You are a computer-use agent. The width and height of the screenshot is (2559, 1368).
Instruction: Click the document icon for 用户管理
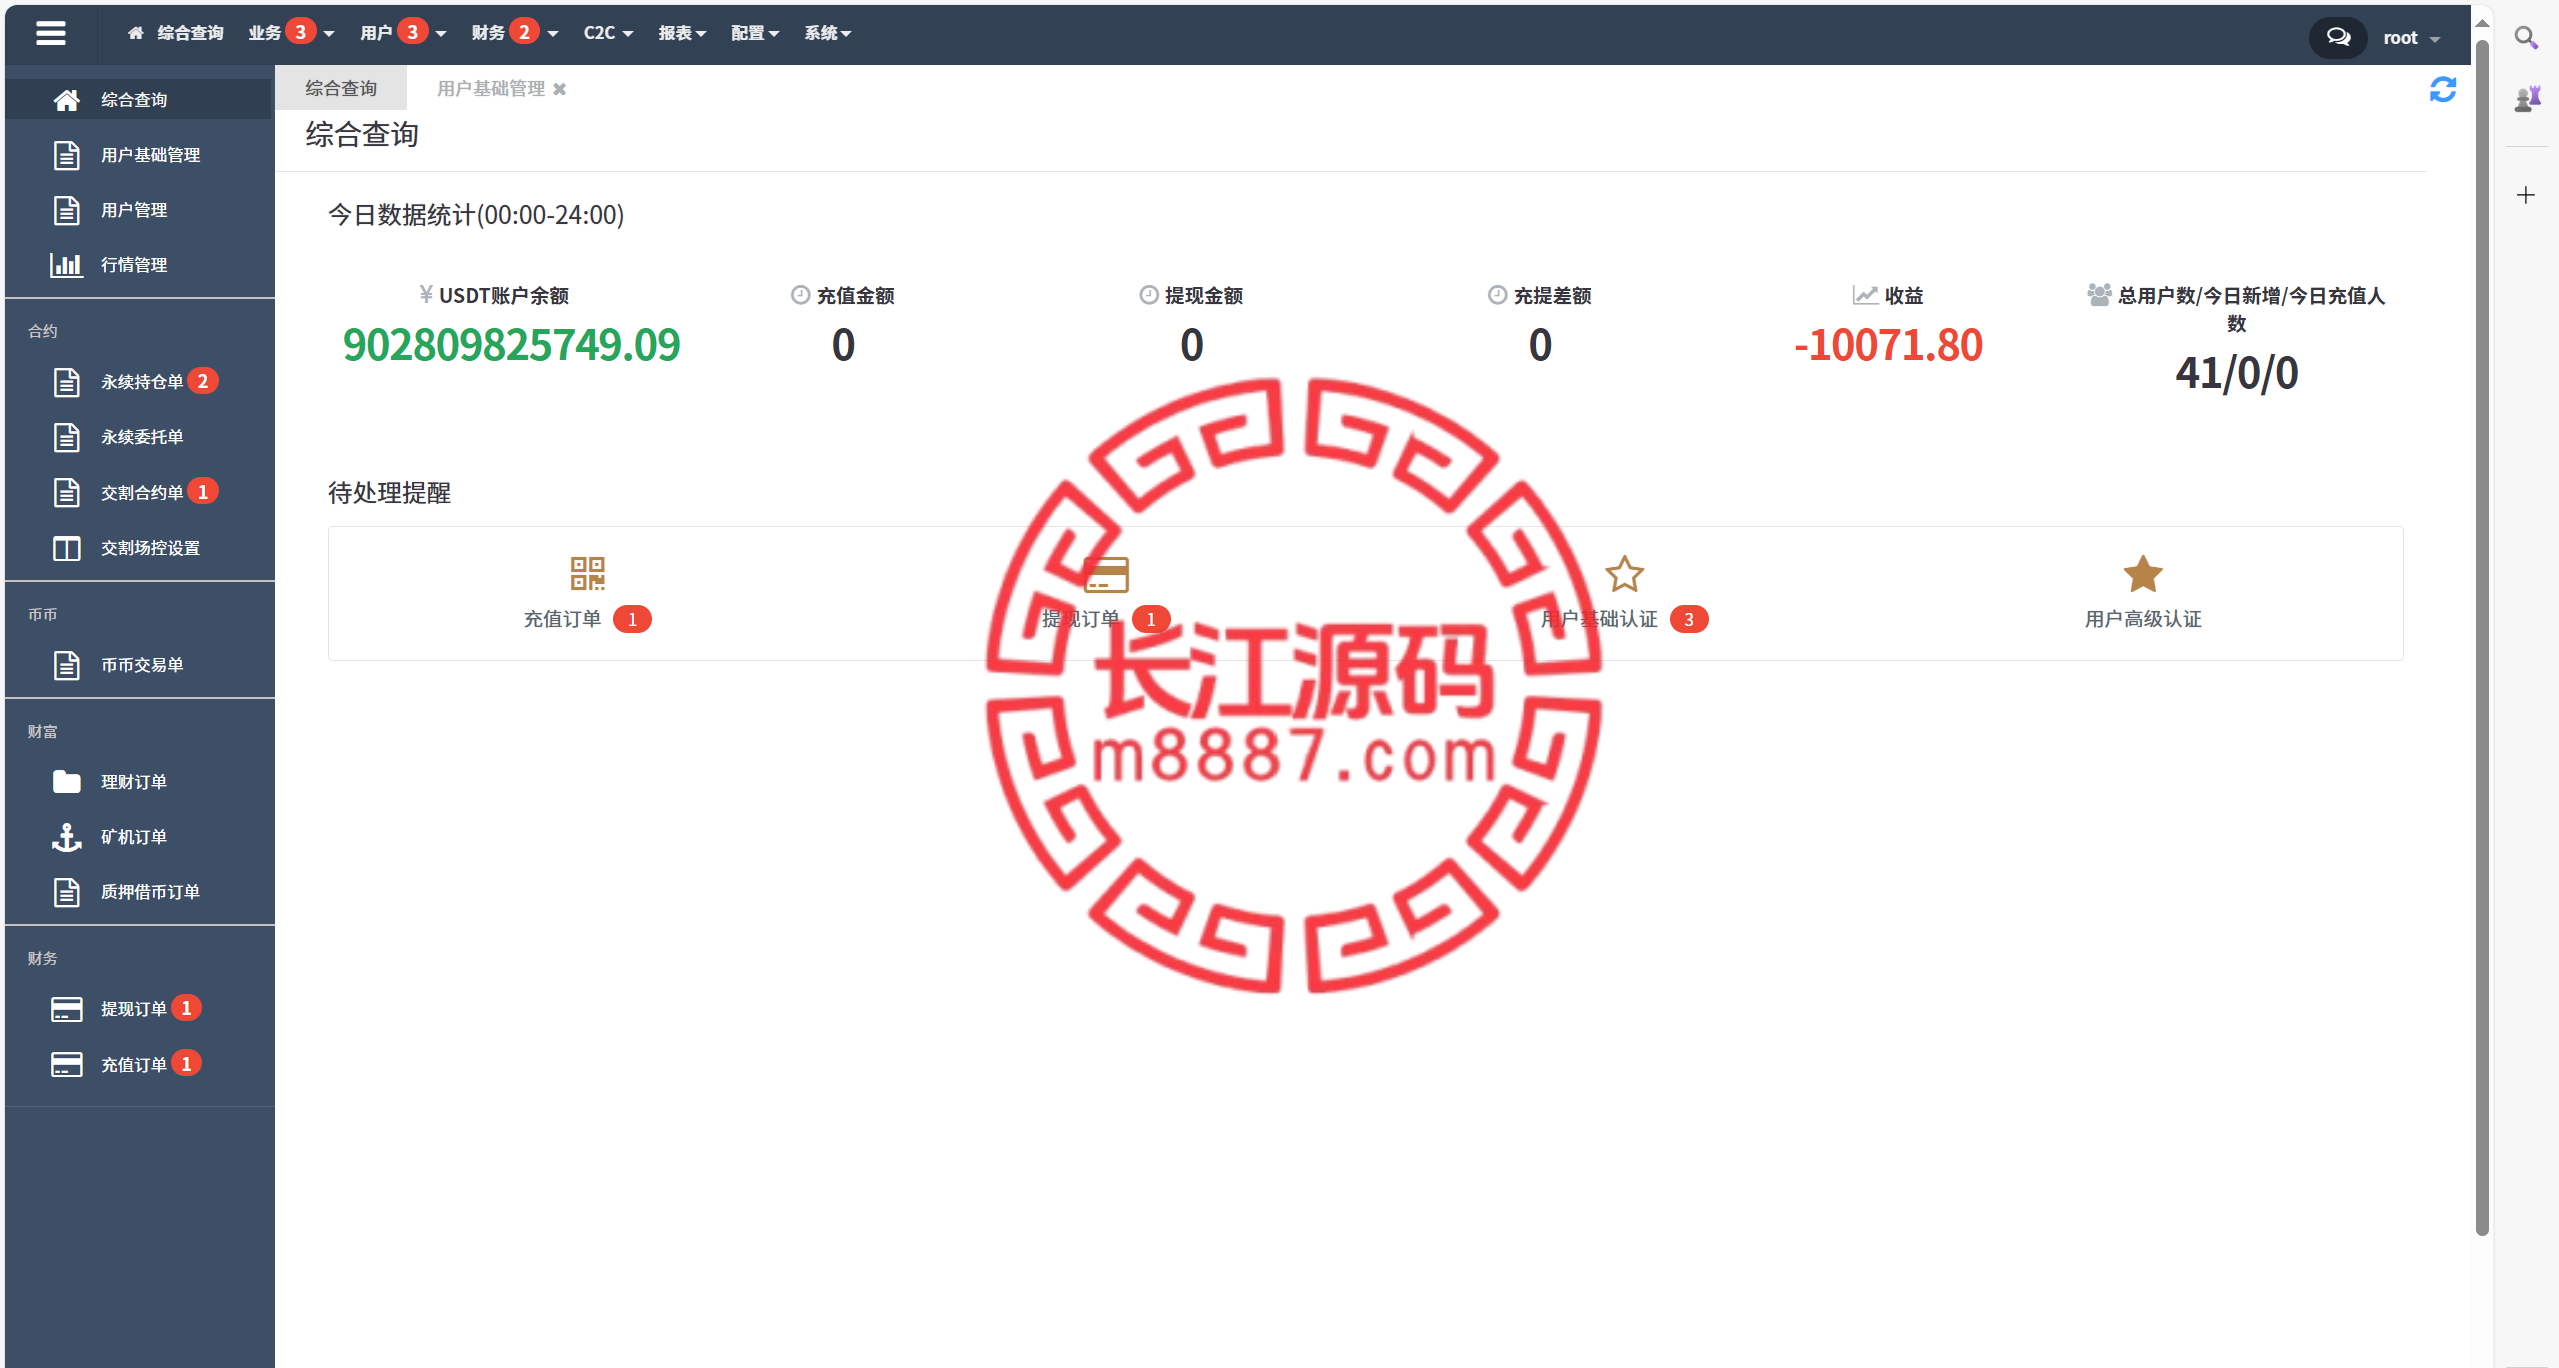click(66, 210)
